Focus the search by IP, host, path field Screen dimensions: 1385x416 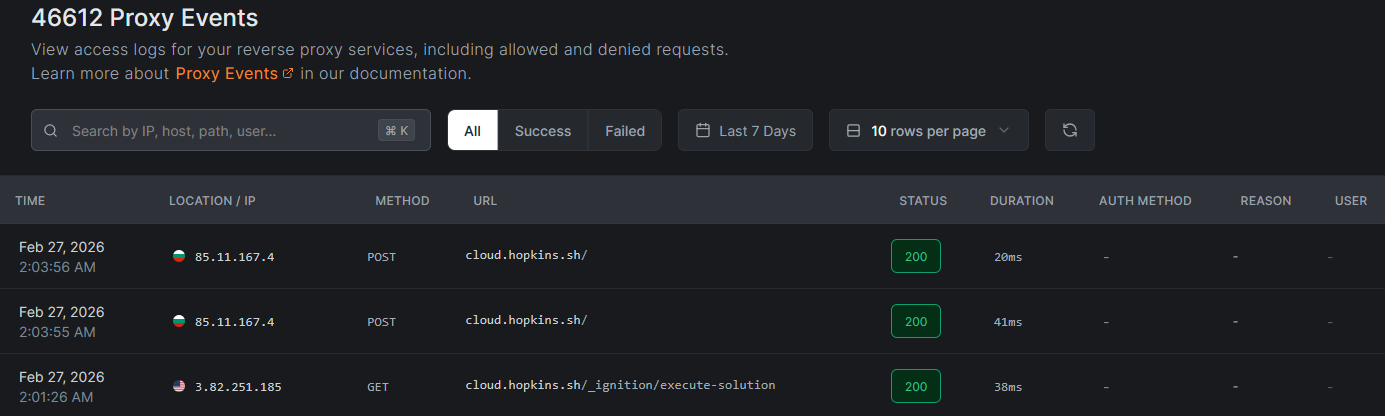(x=220, y=131)
